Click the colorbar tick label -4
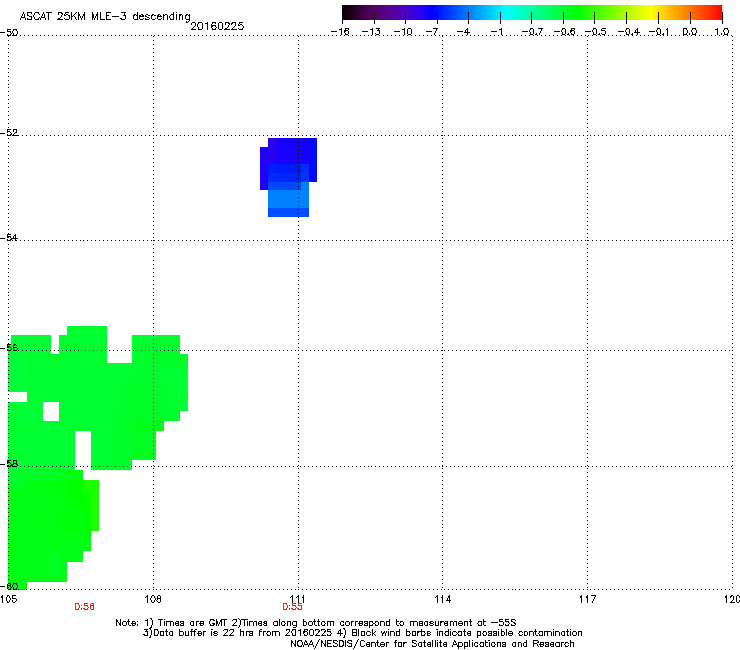Screen dimensions: 740x650 463,32
